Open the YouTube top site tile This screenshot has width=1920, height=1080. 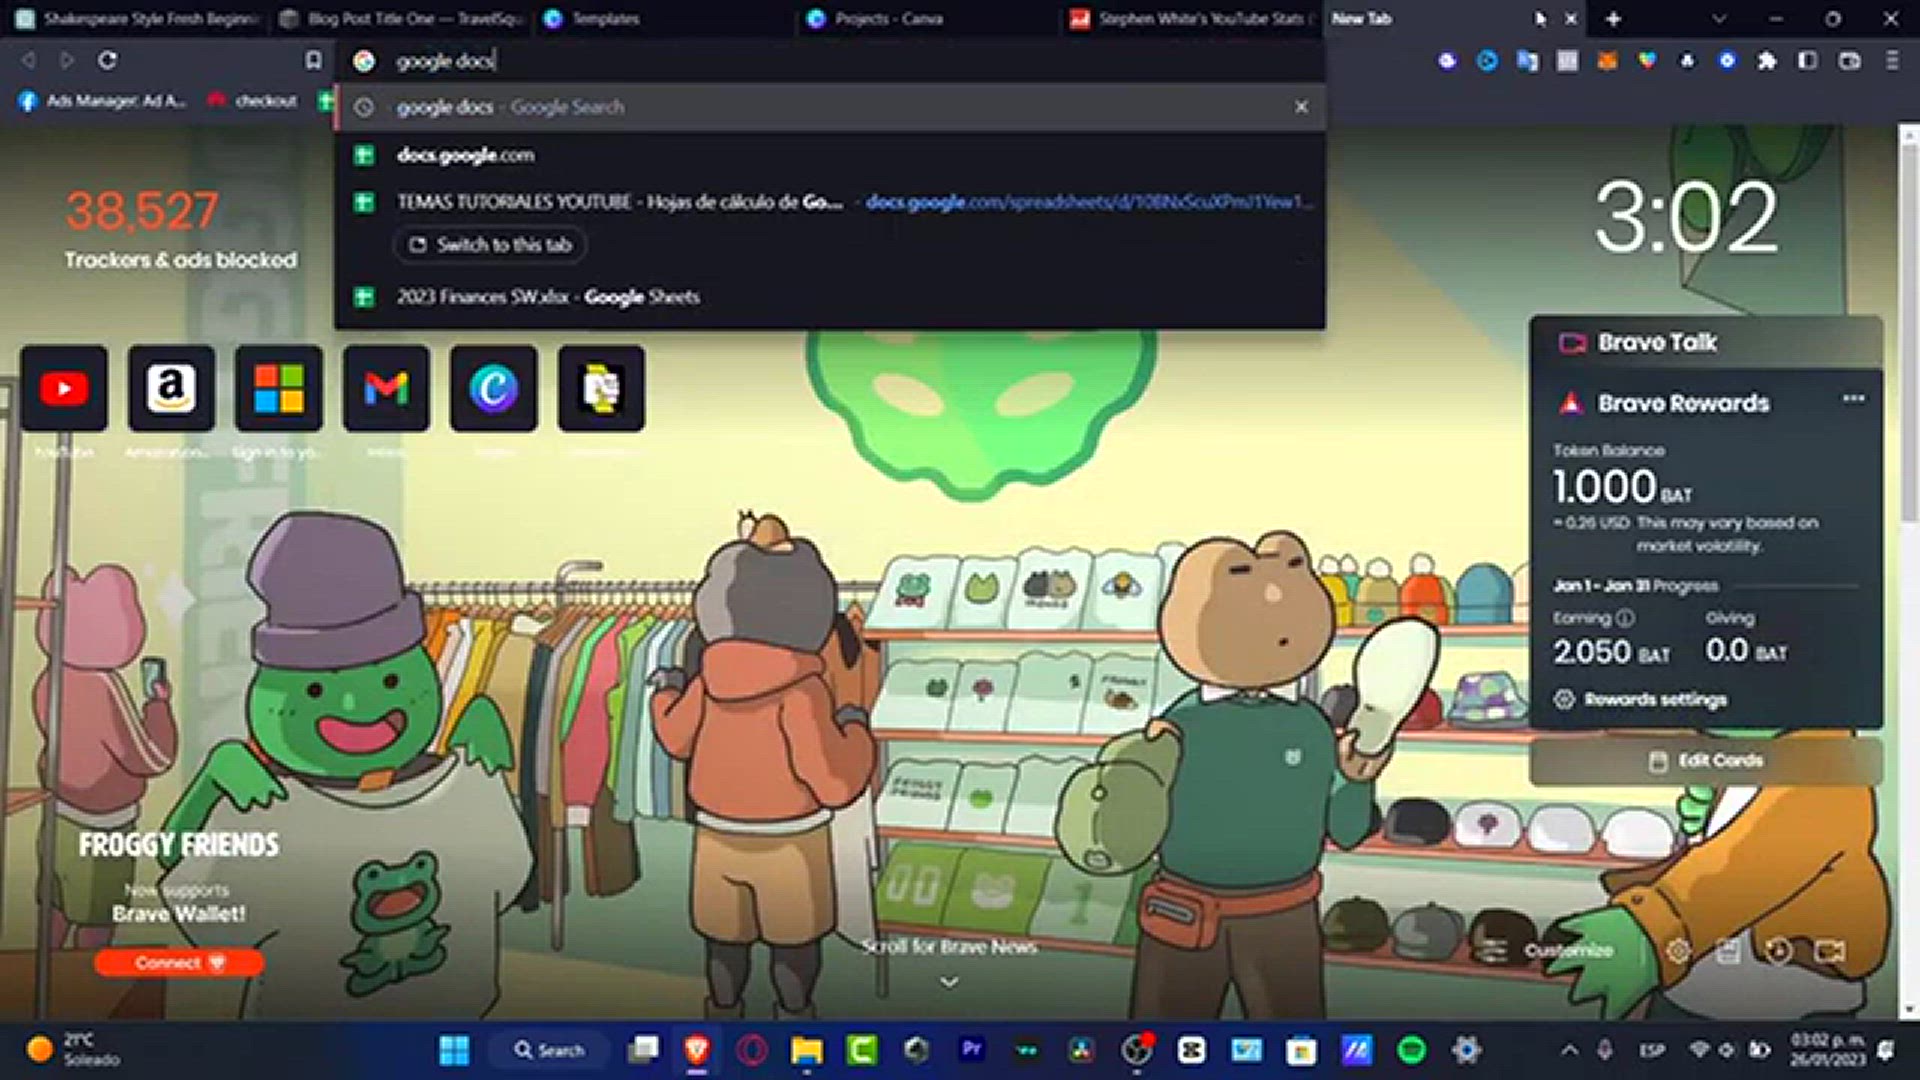64,388
